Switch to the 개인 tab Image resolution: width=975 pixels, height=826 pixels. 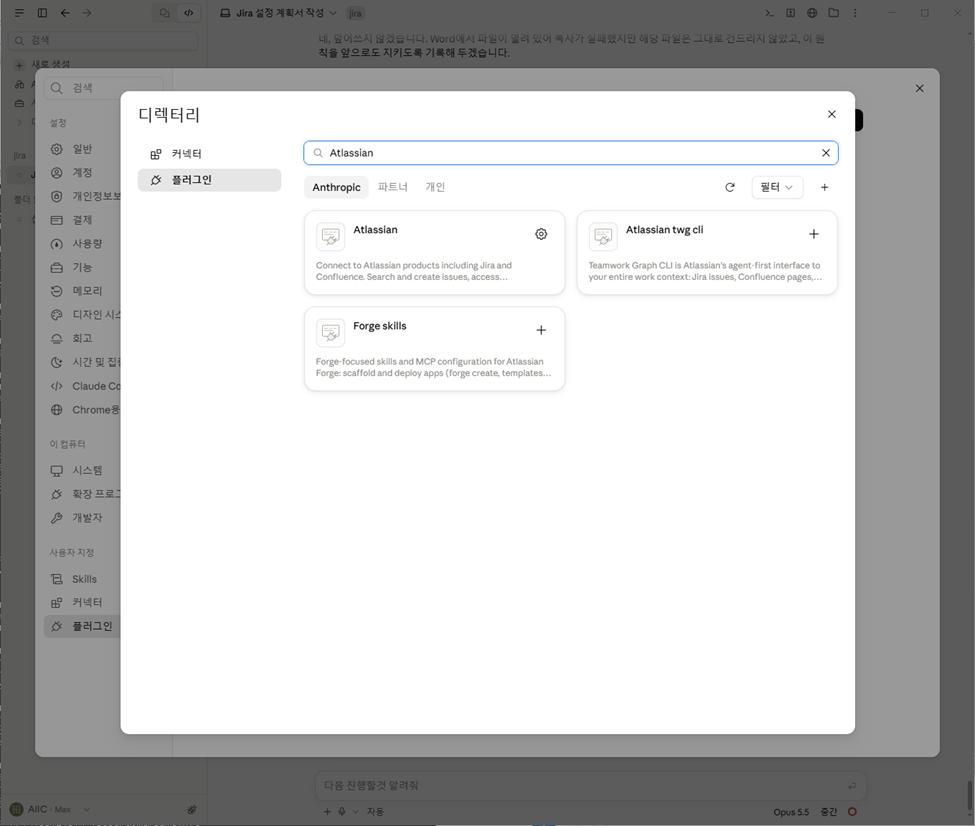point(435,187)
